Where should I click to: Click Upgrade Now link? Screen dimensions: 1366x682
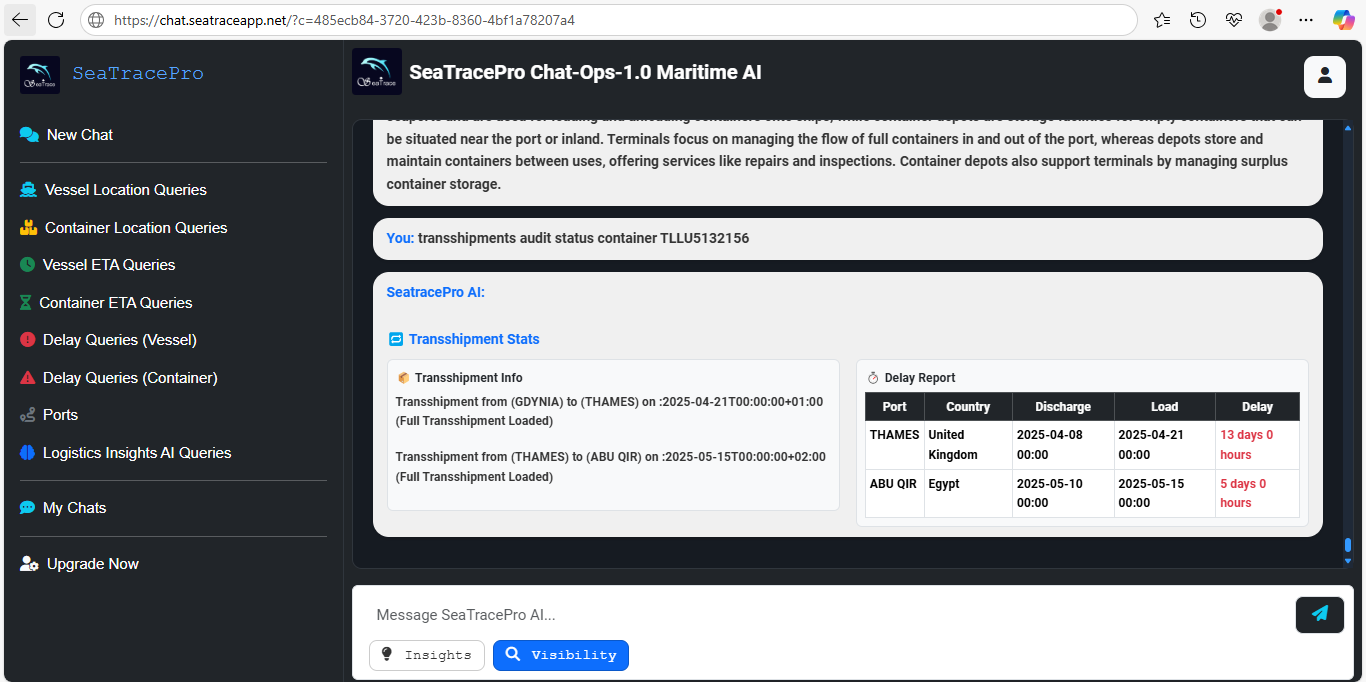[93, 564]
